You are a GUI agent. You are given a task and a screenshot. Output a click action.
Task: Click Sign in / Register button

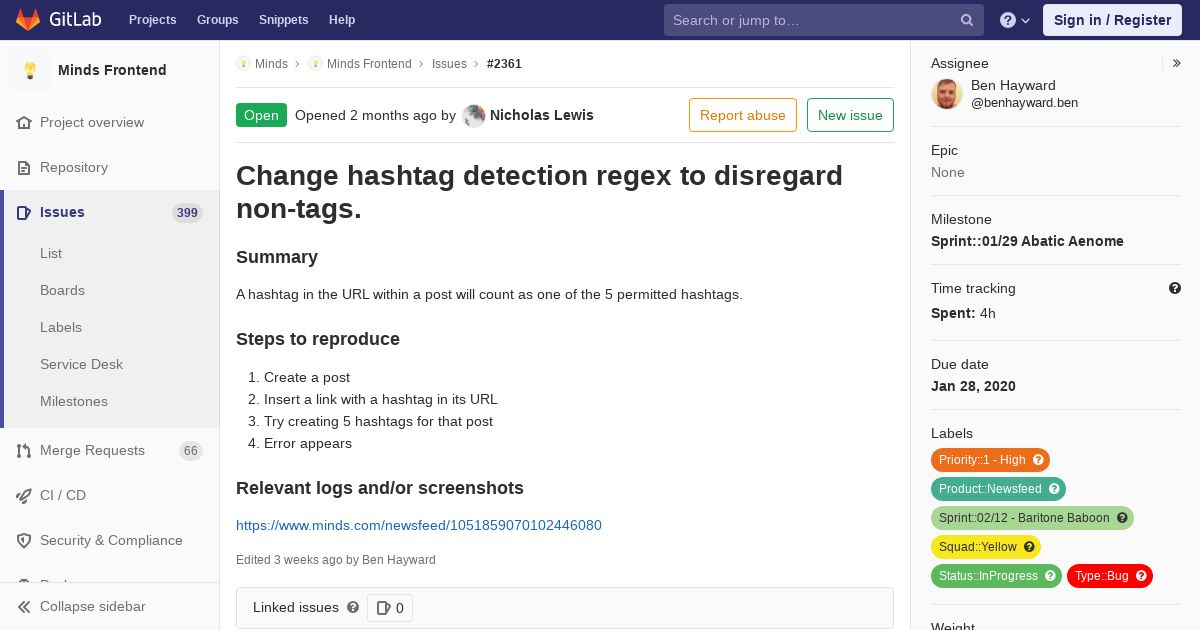tap(1112, 20)
